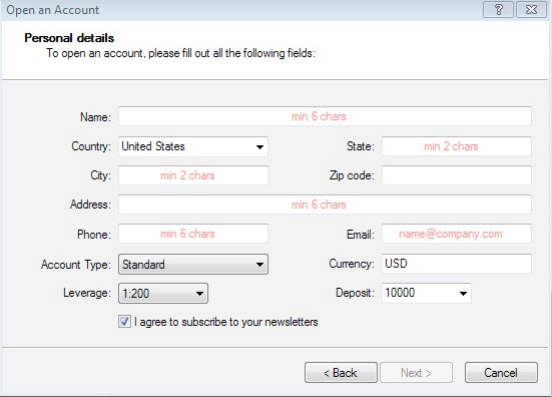Viewport: 552px width, 397px height.
Task: Open the Country dropdown showing United States
Action: coord(193,146)
